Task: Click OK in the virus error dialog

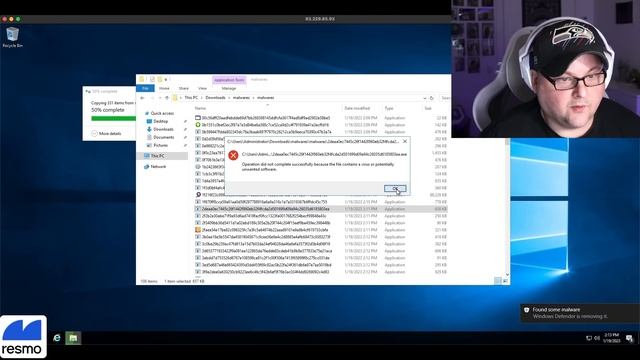Action: (395, 188)
